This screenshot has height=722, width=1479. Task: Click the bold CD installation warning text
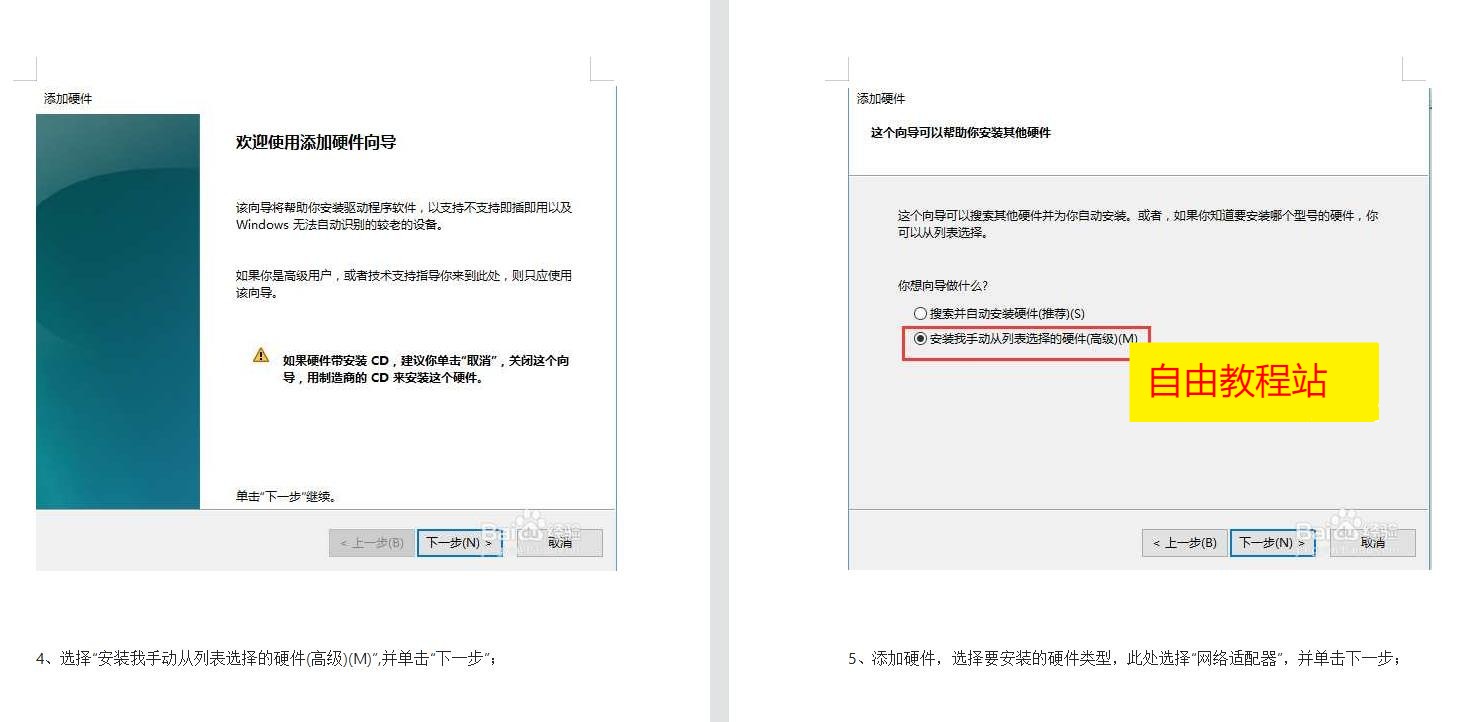coord(426,369)
